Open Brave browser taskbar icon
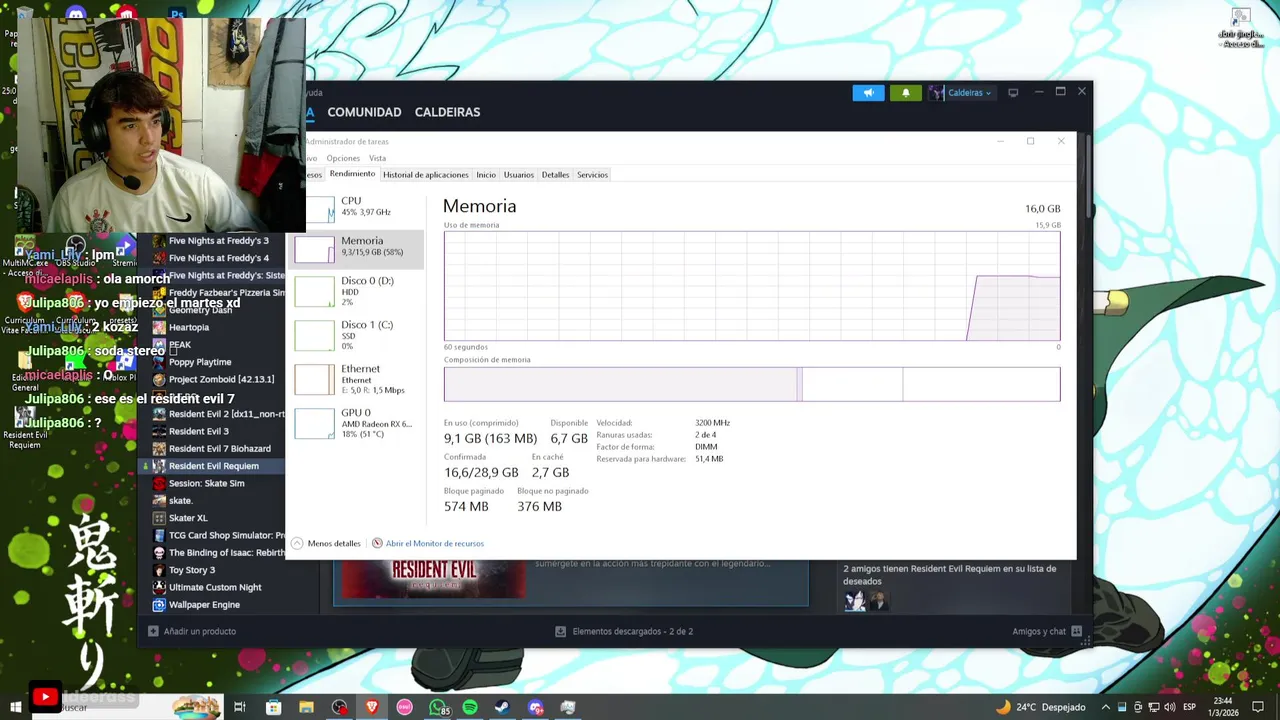1280x720 pixels. coord(372,707)
